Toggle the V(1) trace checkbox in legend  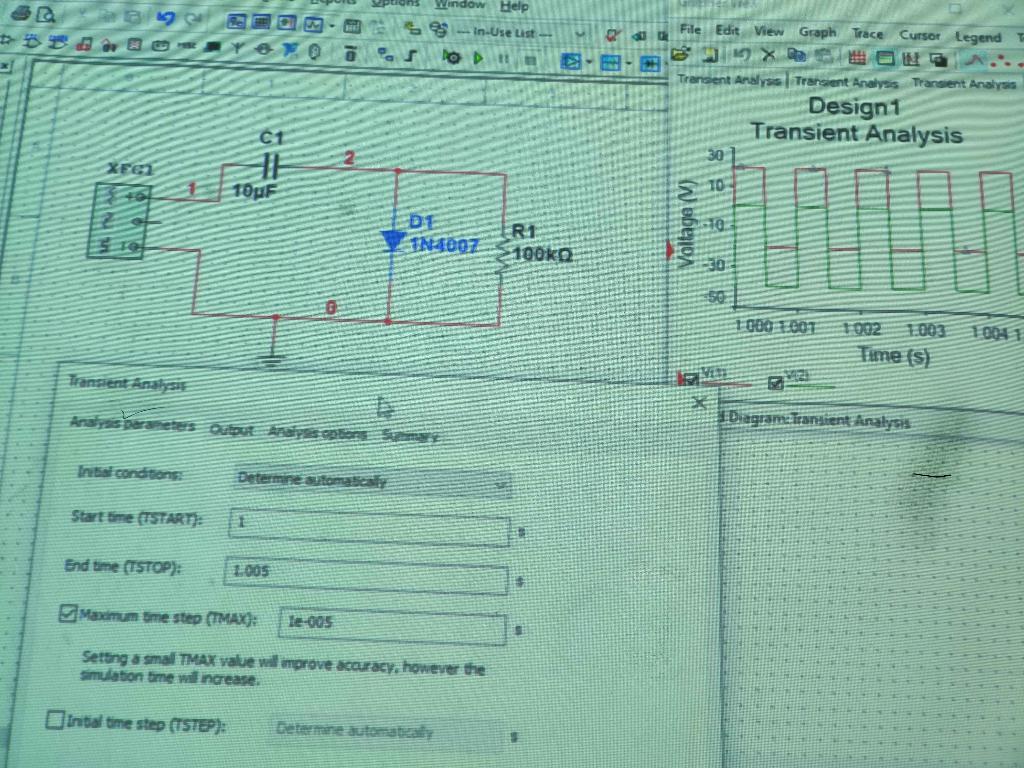point(690,378)
